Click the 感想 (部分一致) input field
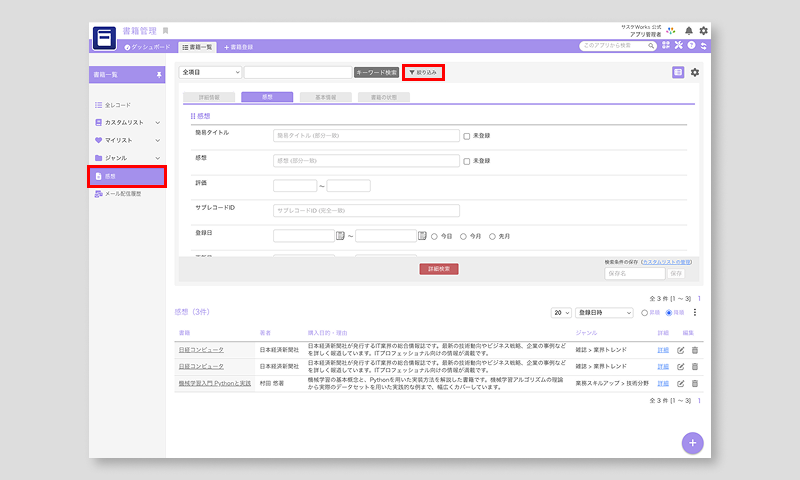The image size is (800, 480). click(366, 161)
